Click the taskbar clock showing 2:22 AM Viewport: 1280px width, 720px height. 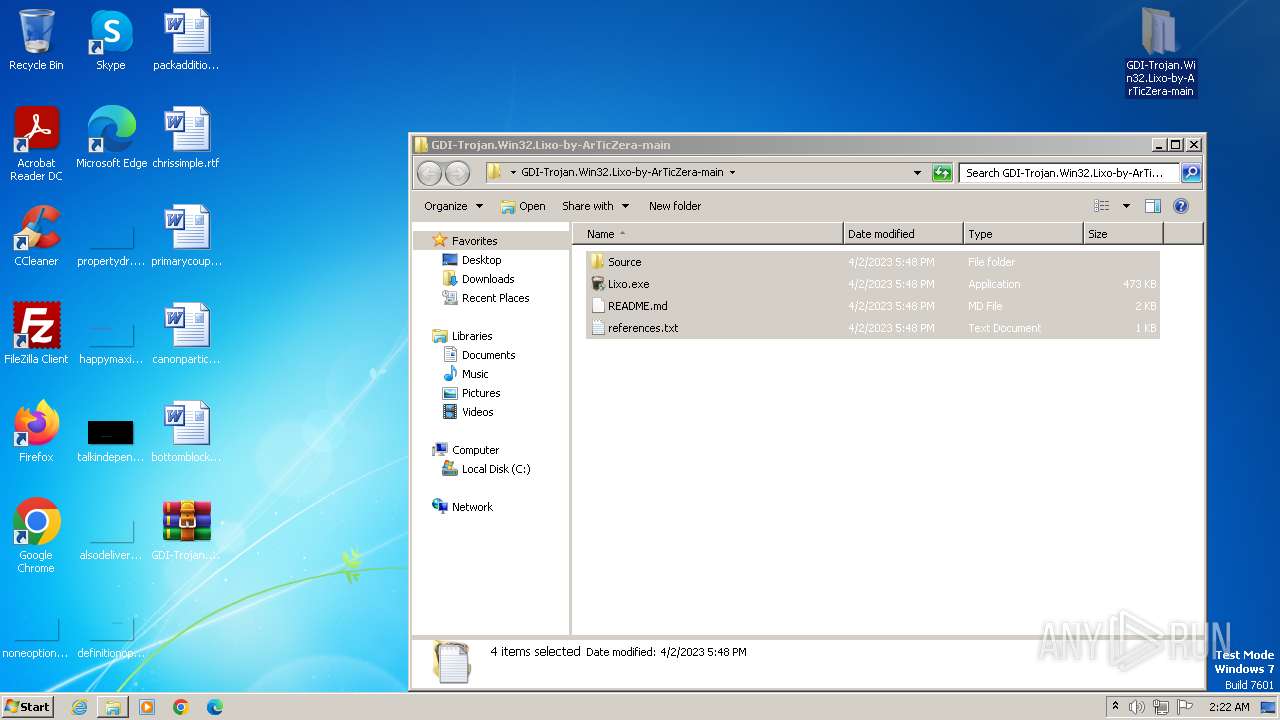1229,707
